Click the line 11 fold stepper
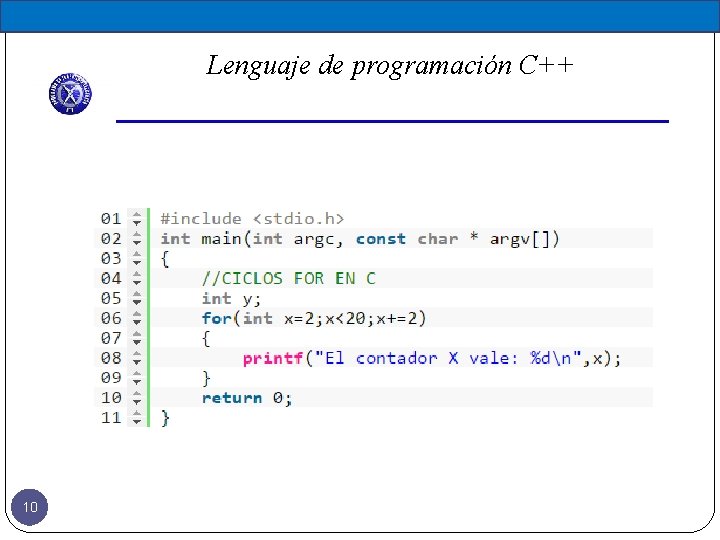 137,417
